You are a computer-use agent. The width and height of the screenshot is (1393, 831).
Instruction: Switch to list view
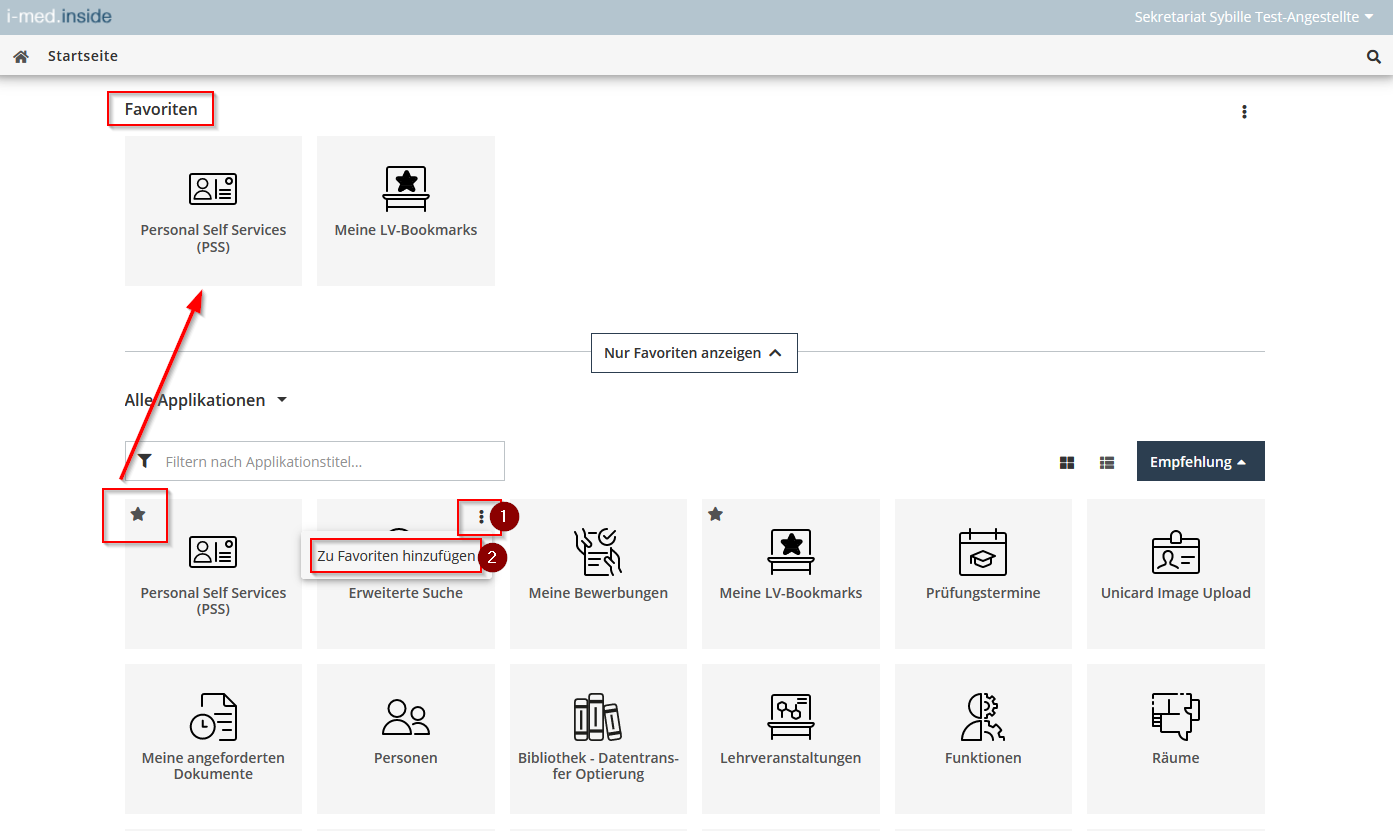(1107, 462)
